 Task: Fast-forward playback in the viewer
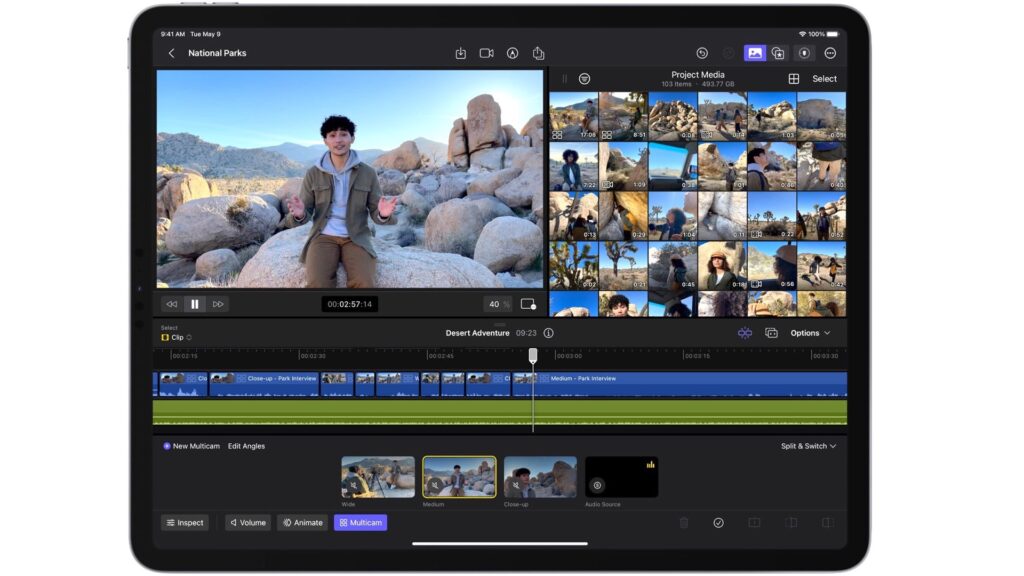pos(218,304)
